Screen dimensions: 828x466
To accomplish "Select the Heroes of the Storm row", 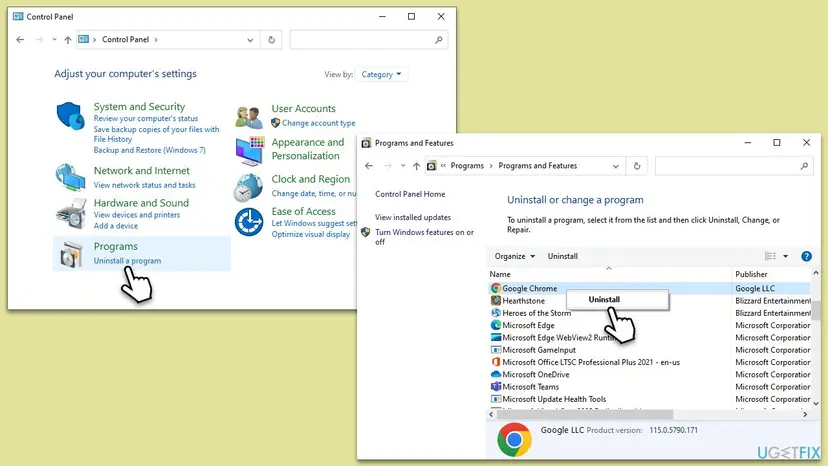I will pos(650,313).
